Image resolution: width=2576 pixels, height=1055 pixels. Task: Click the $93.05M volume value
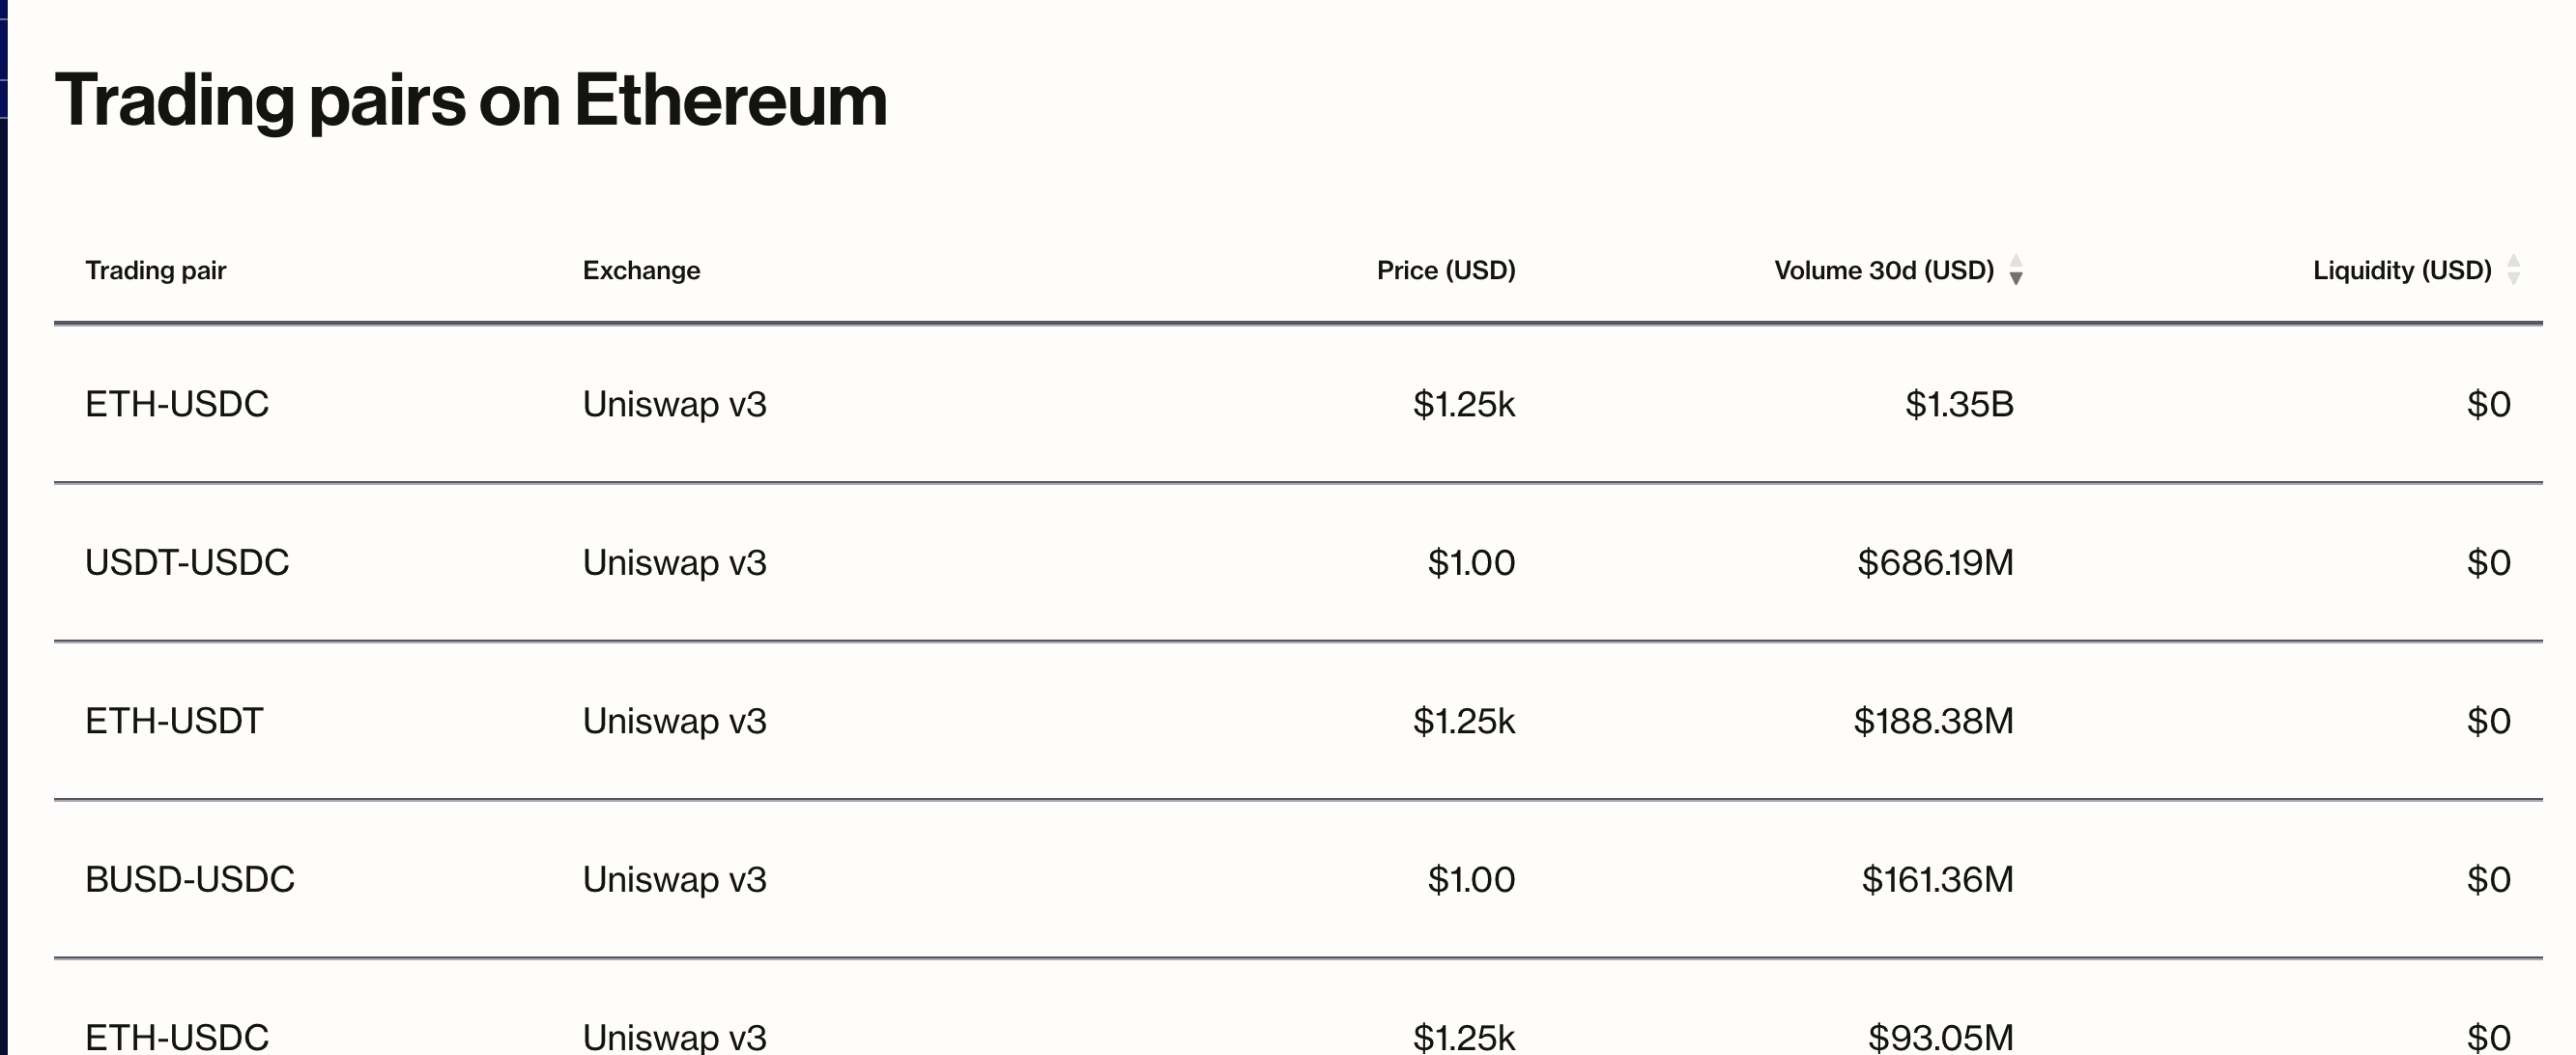tap(1940, 1036)
